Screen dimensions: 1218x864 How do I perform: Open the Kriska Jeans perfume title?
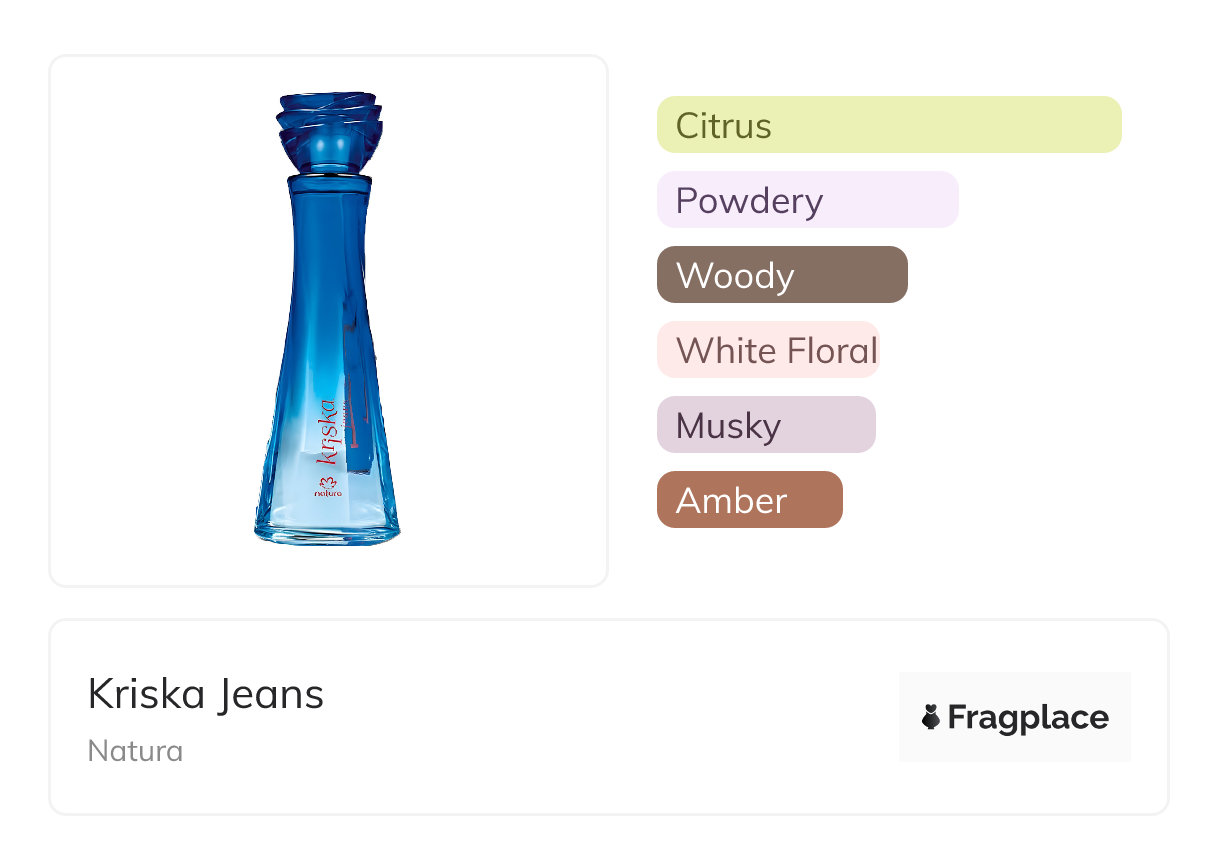point(206,694)
